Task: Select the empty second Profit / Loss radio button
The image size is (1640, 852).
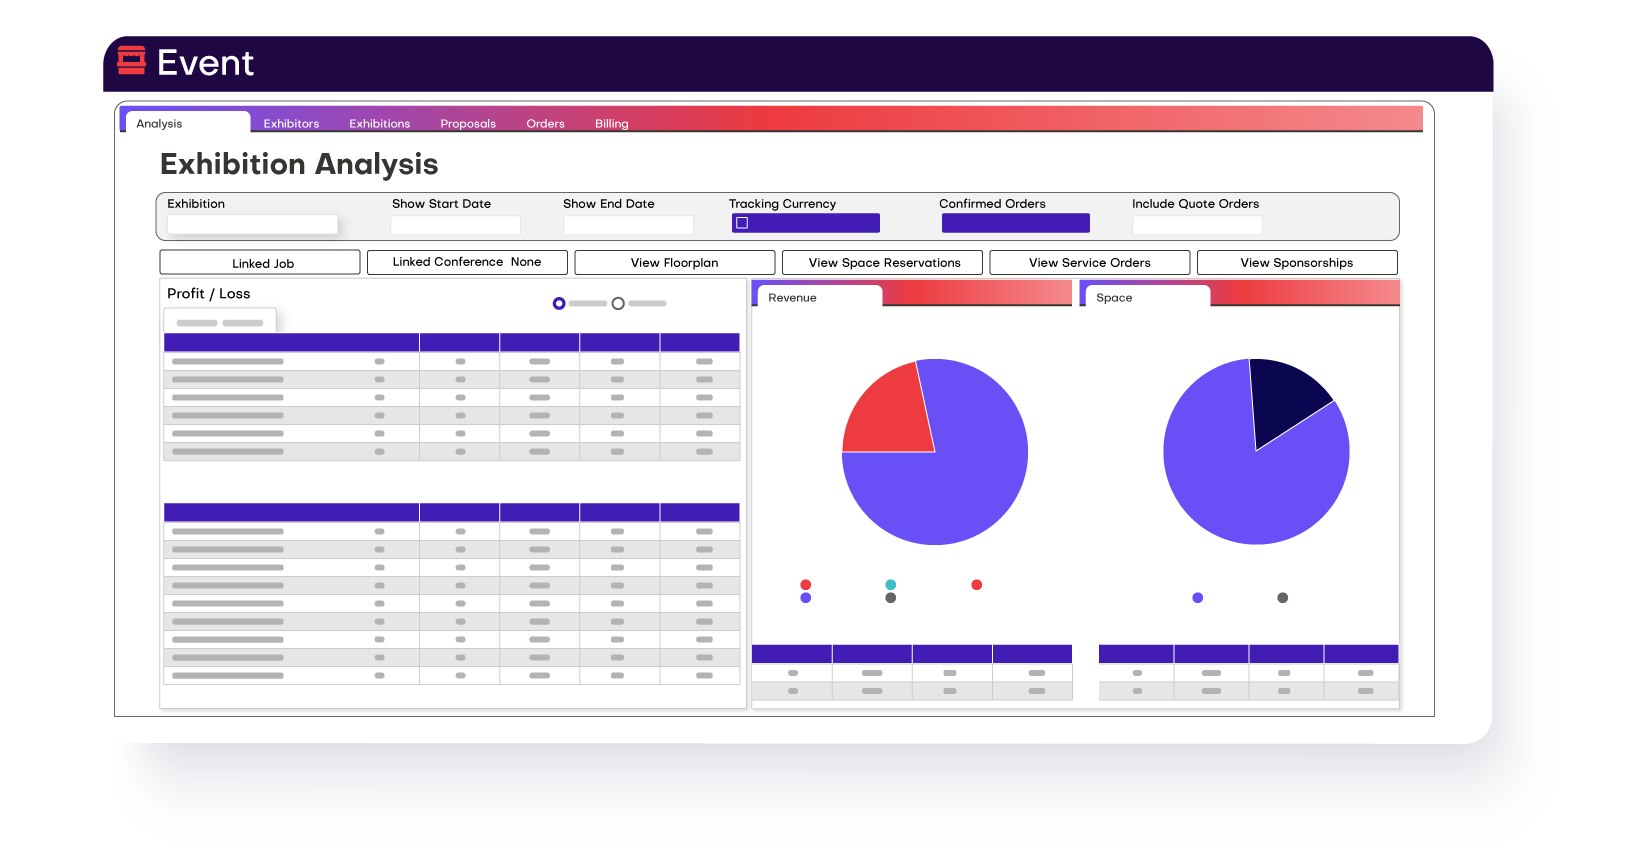Action: [x=618, y=303]
